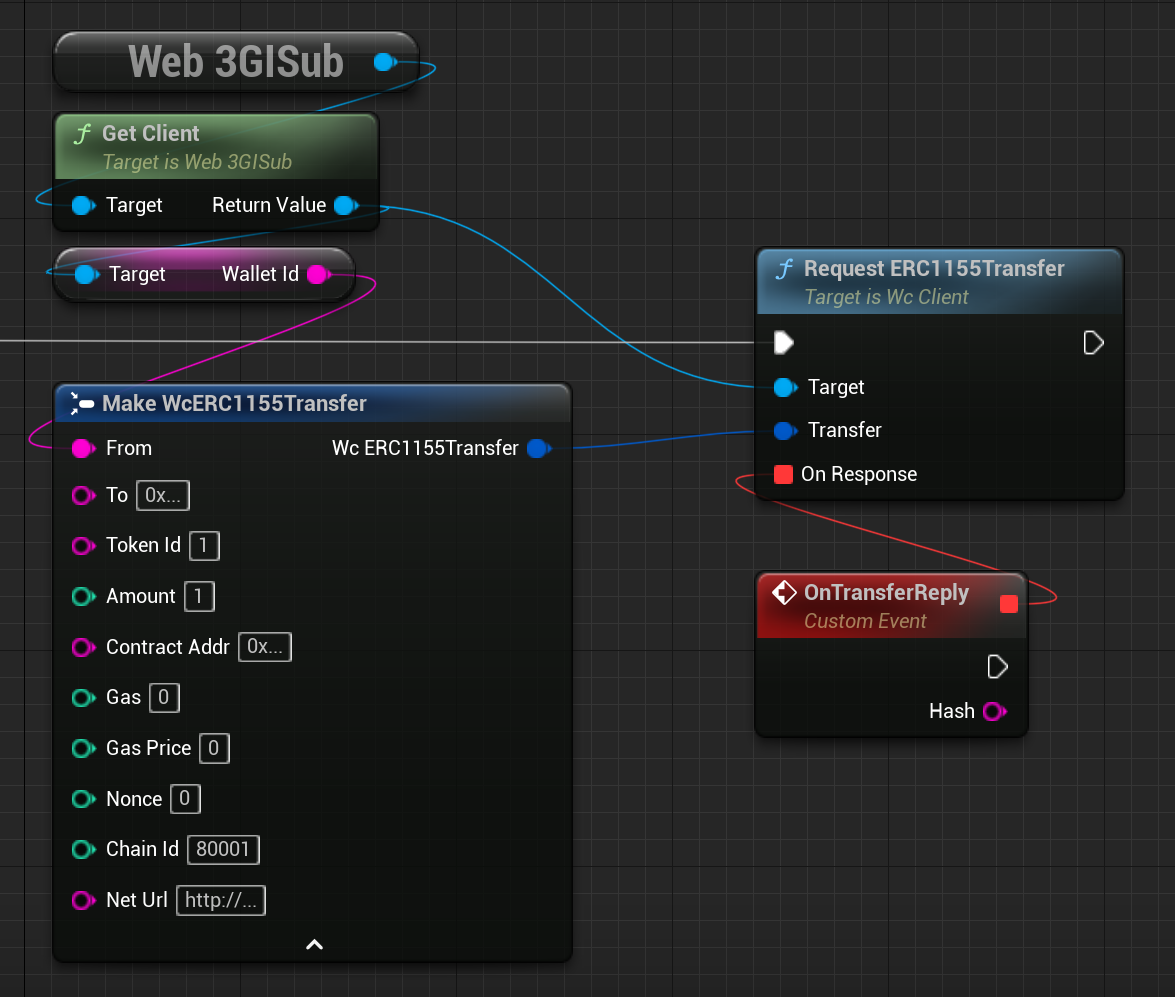Click the Return Value pin on Get Client

coord(346,205)
